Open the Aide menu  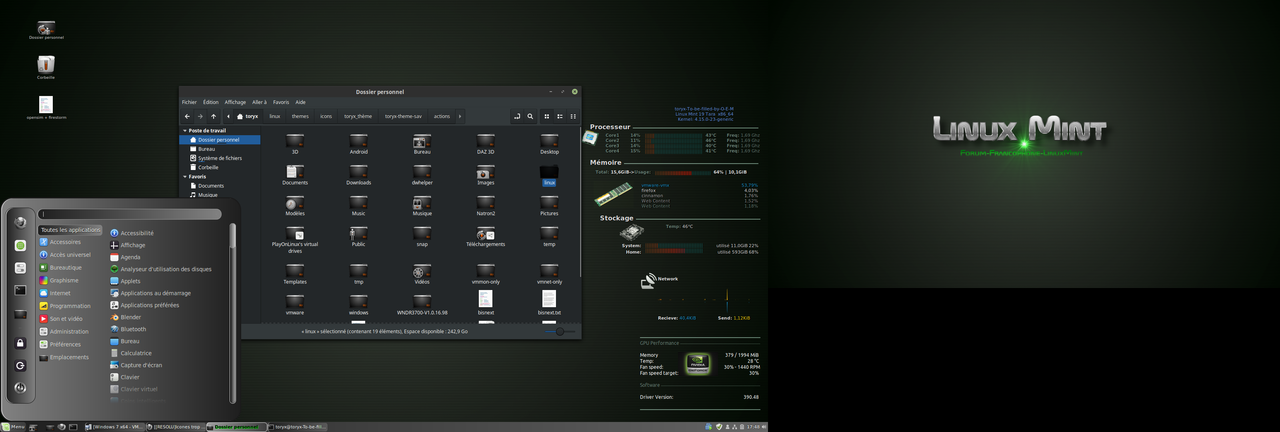[300, 102]
